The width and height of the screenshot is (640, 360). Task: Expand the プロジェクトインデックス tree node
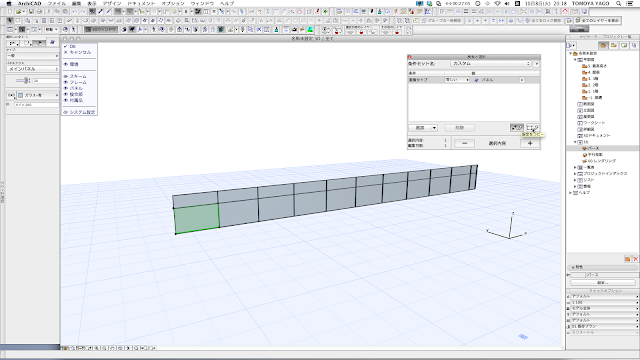(575, 173)
